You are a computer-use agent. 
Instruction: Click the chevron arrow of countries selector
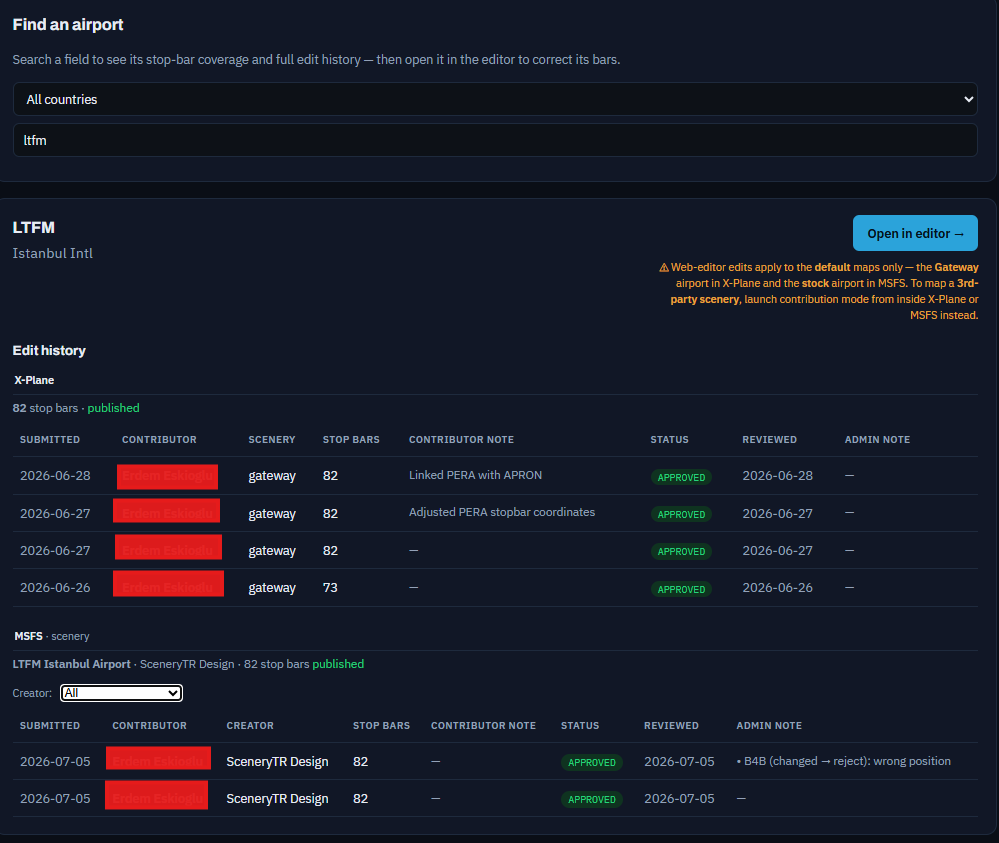coord(968,99)
